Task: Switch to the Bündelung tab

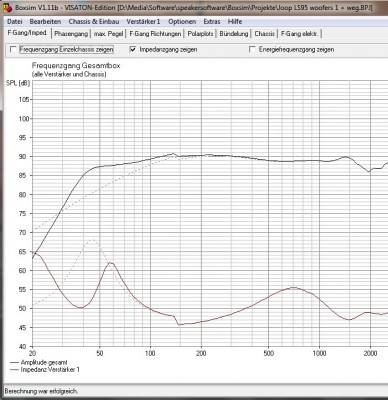Action: tap(234, 34)
